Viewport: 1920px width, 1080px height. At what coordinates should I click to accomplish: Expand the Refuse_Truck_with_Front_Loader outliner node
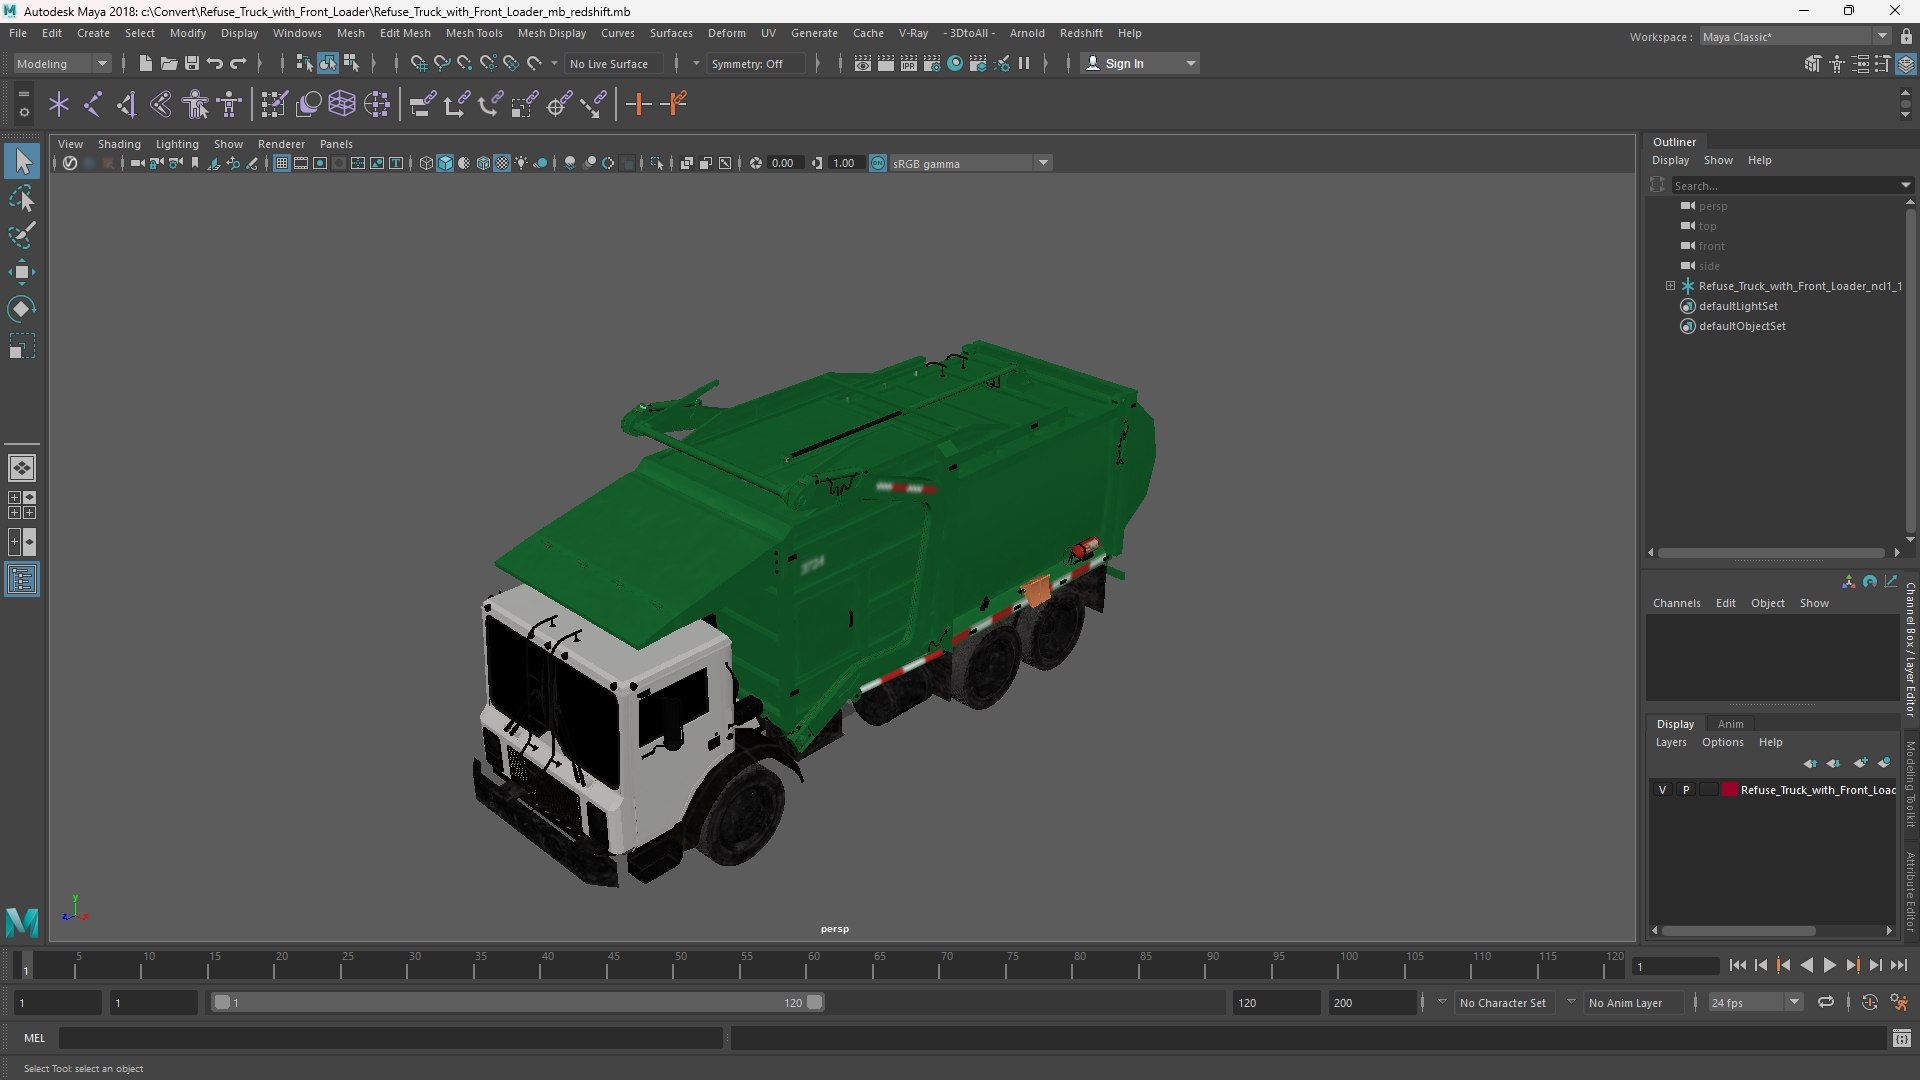pyautogui.click(x=1670, y=286)
